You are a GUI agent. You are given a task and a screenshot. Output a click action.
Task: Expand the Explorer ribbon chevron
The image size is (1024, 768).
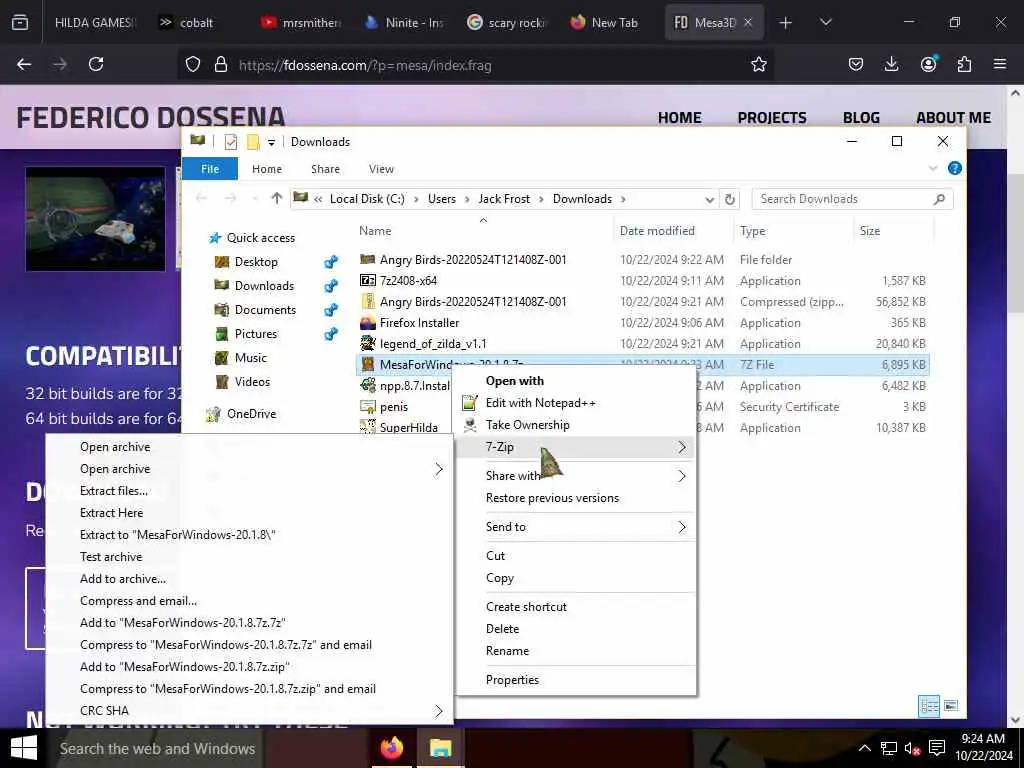click(933, 168)
